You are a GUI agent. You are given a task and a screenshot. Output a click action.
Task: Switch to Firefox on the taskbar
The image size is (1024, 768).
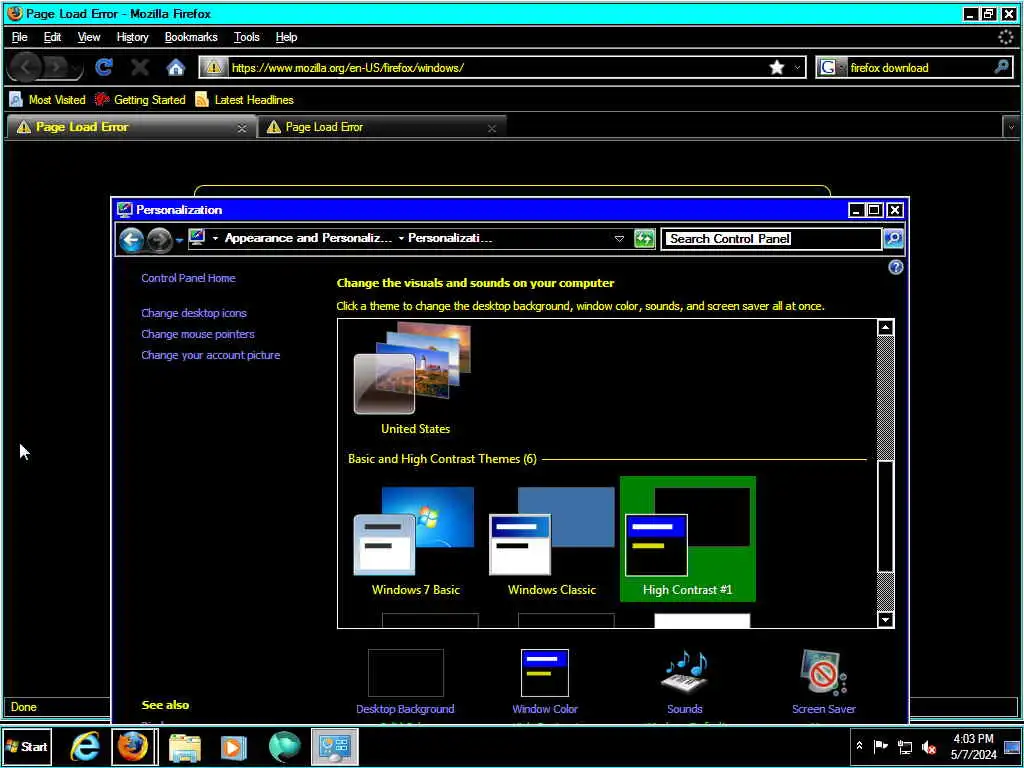tap(133, 746)
